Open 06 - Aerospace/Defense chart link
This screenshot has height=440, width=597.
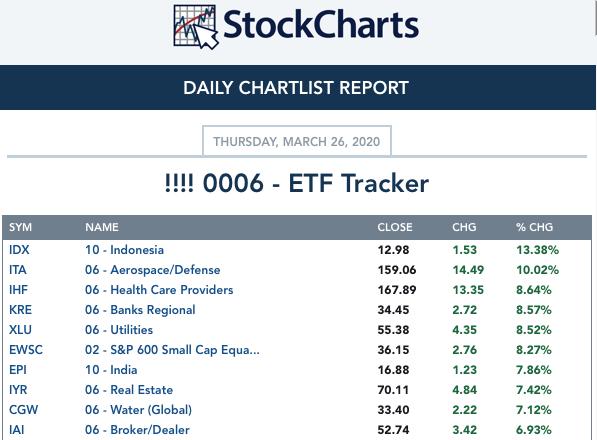click(153, 270)
